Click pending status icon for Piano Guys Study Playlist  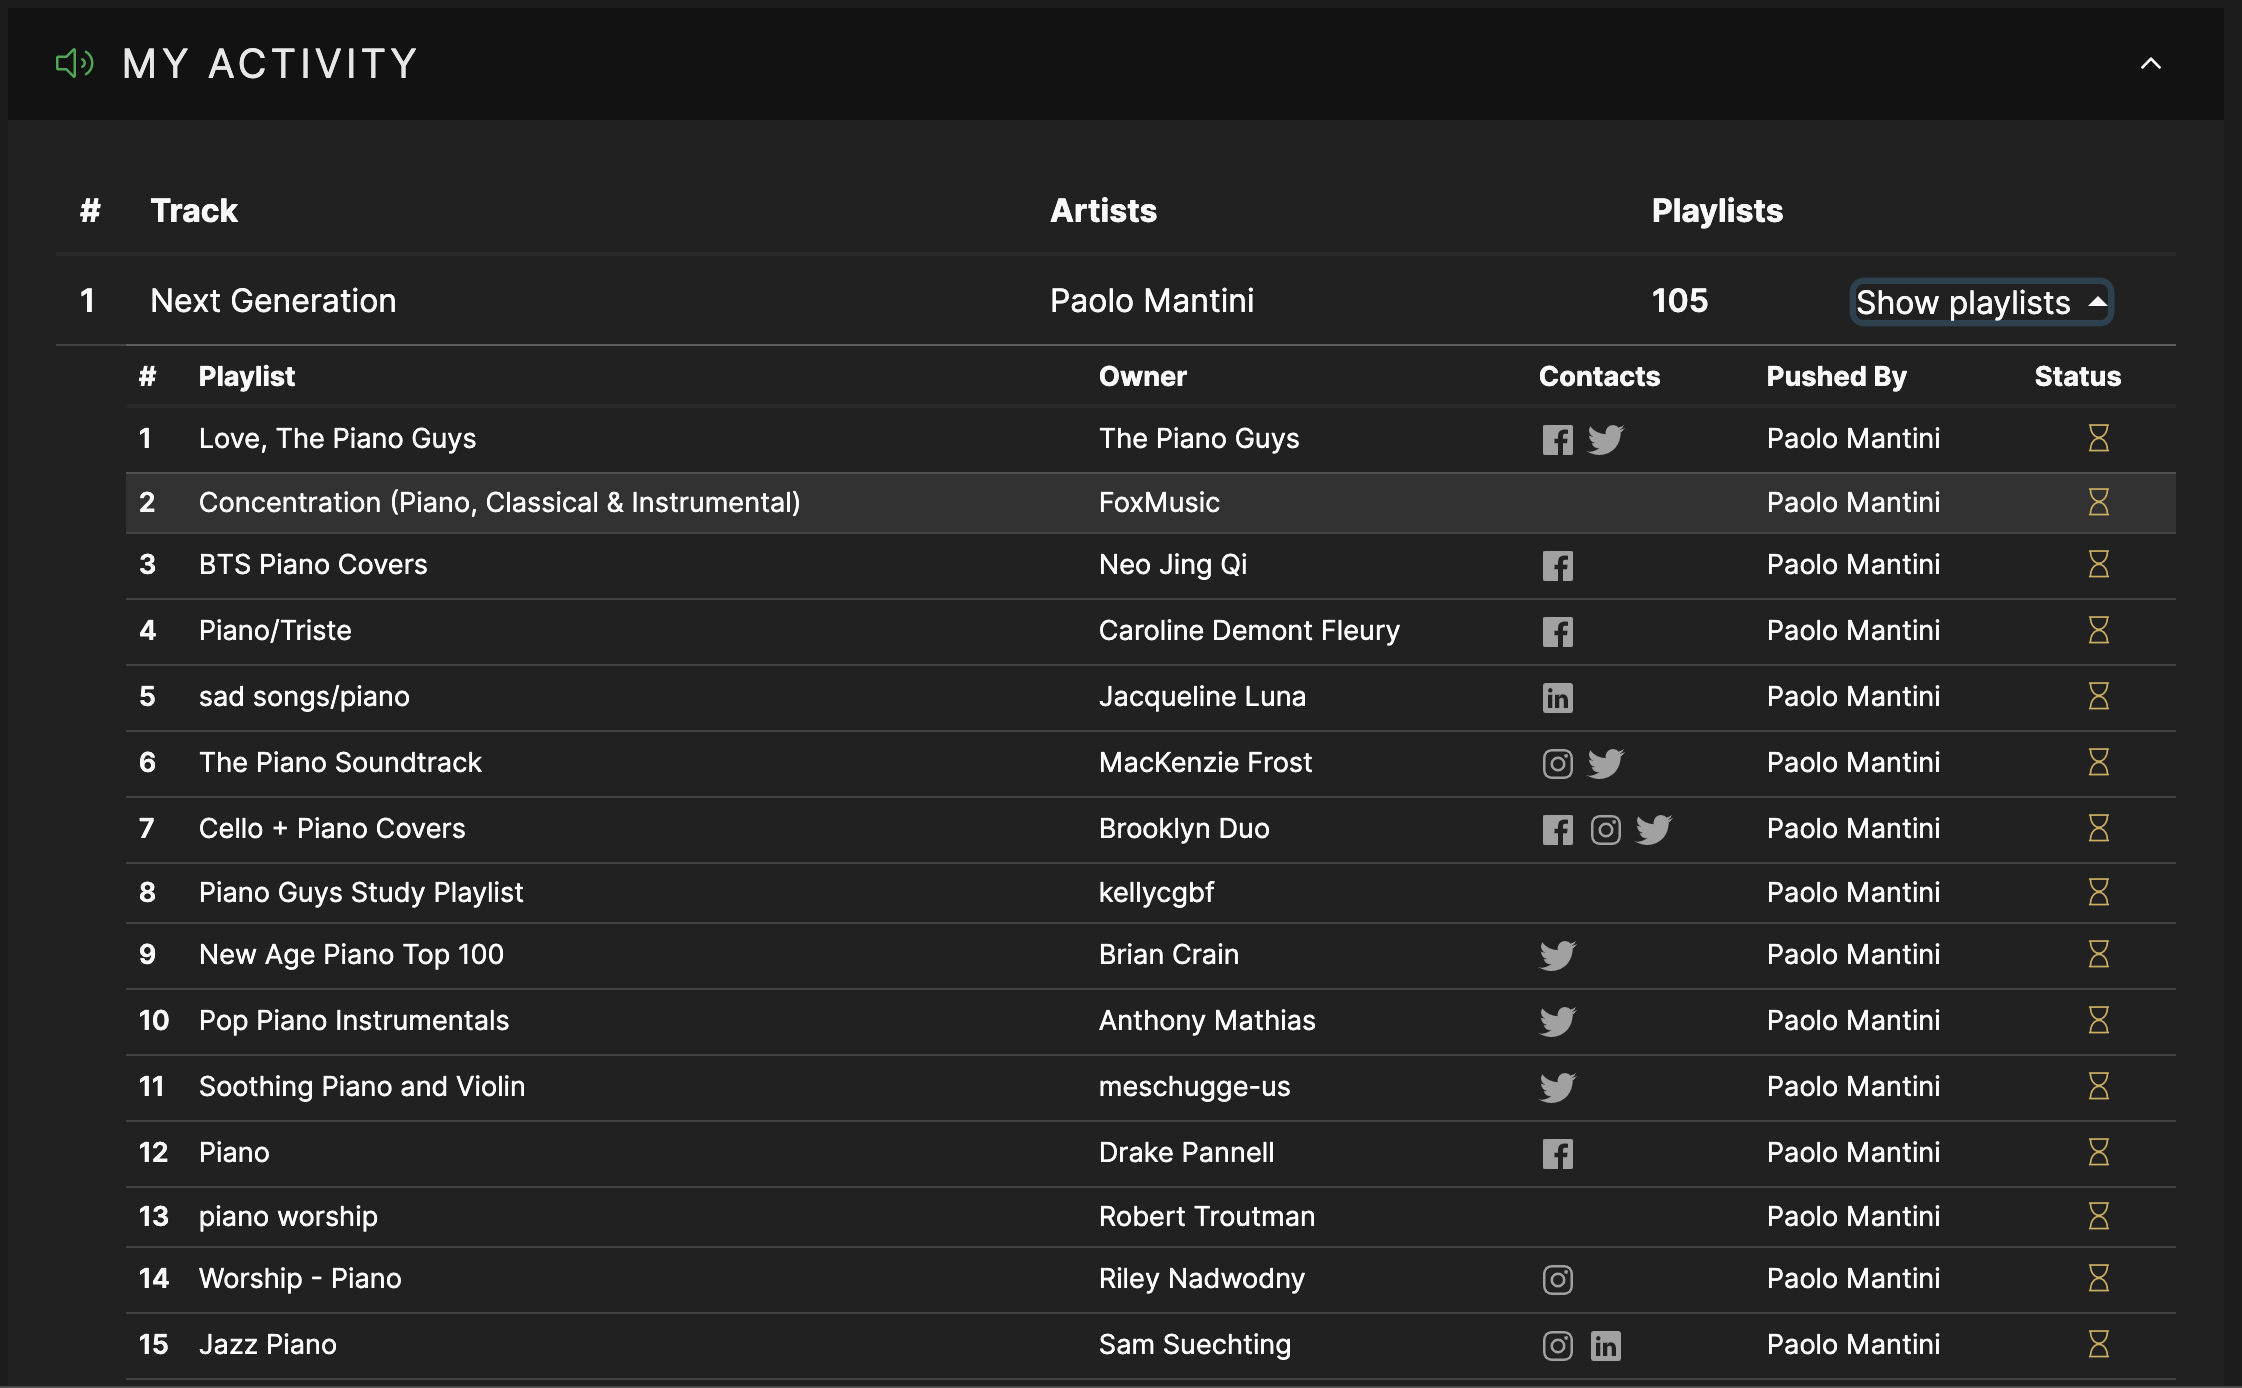(x=2099, y=892)
